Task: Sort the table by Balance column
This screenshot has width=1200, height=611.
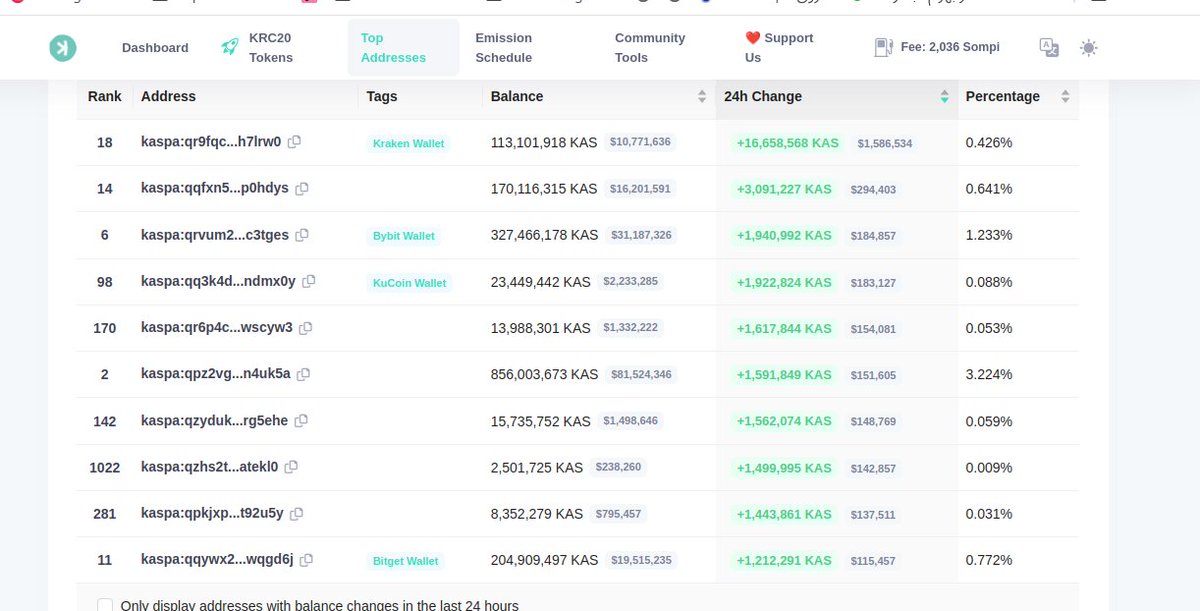Action: [704, 96]
